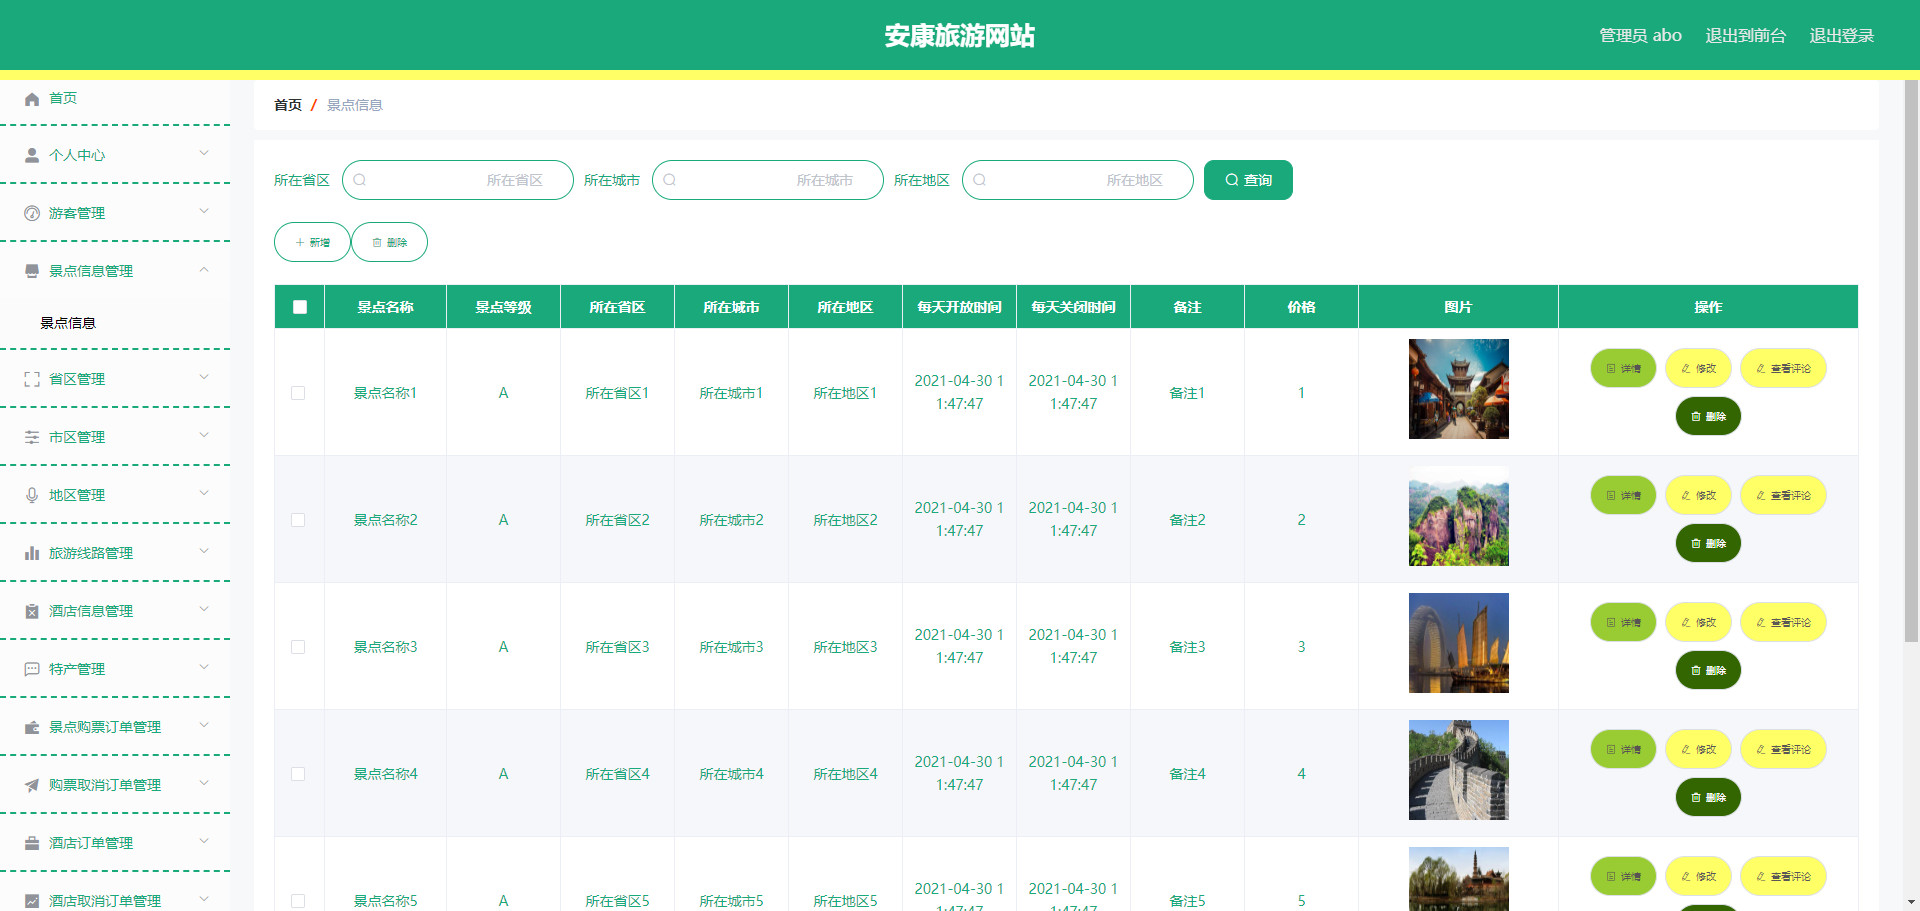Expand 酒店信息管理 menu chevron
1920x911 pixels.
204,609
